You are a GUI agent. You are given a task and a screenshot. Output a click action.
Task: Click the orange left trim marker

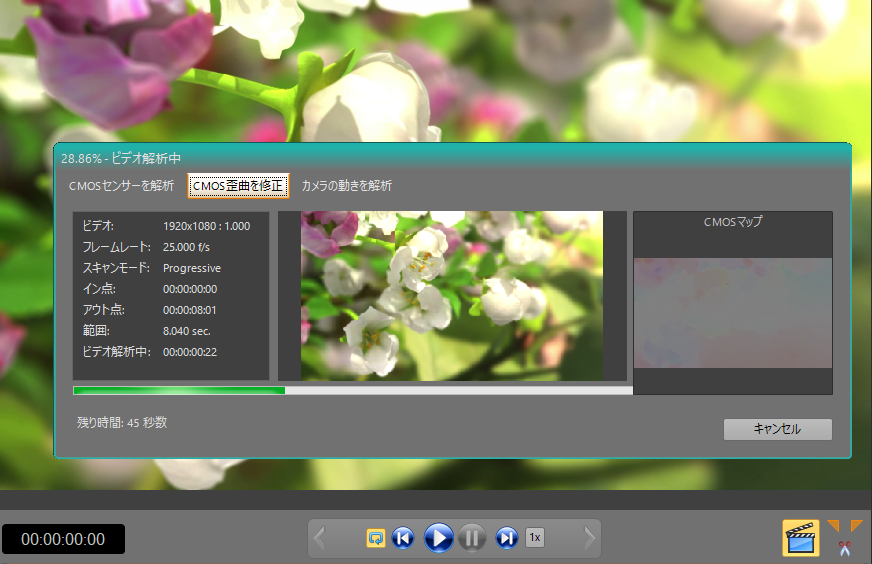pos(833,526)
